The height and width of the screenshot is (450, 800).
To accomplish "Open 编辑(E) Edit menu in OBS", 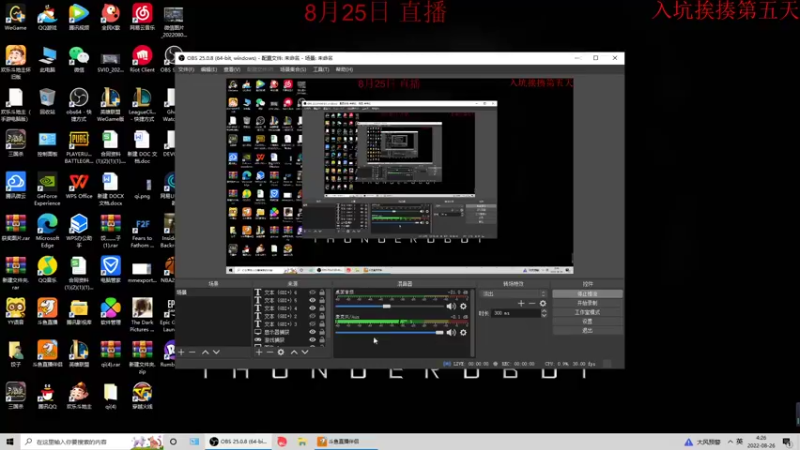I will (209, 69).
